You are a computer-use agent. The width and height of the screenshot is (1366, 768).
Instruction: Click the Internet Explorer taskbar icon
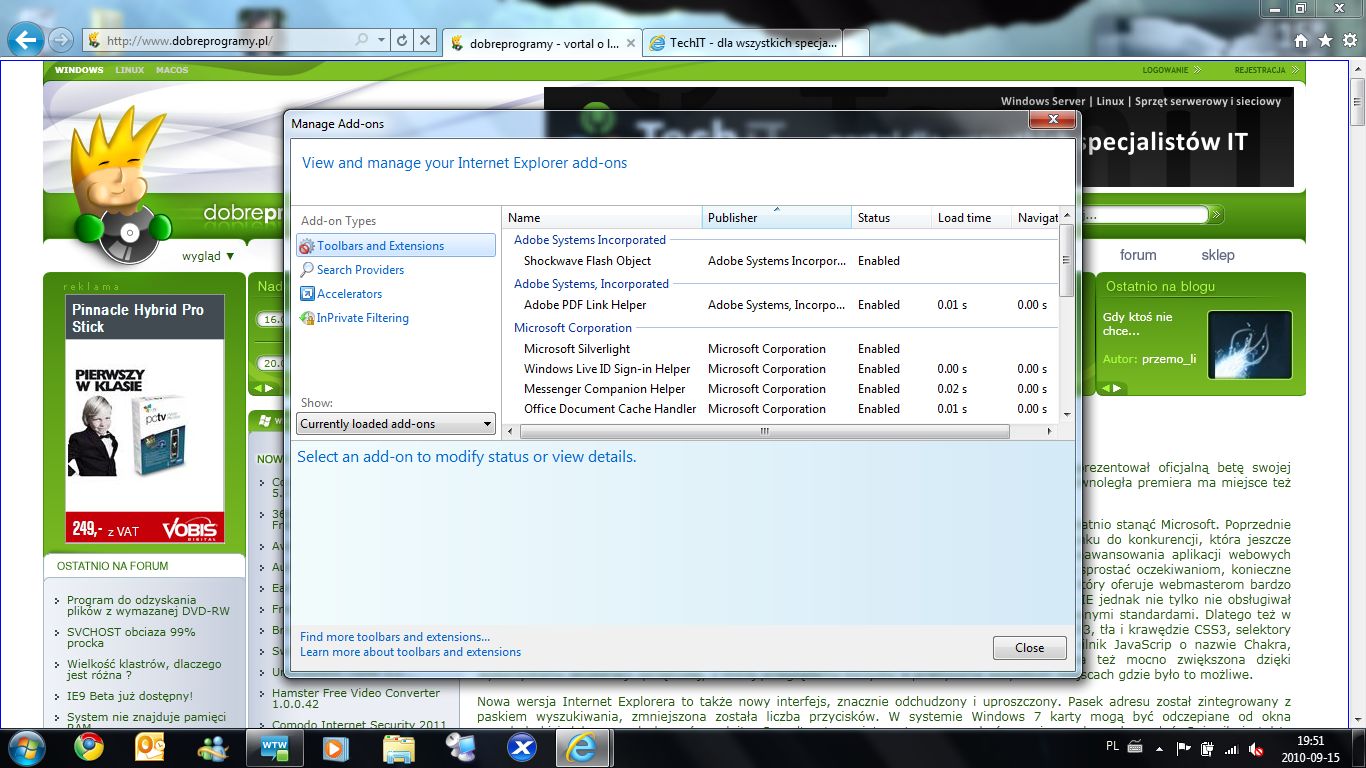[583, 748]
